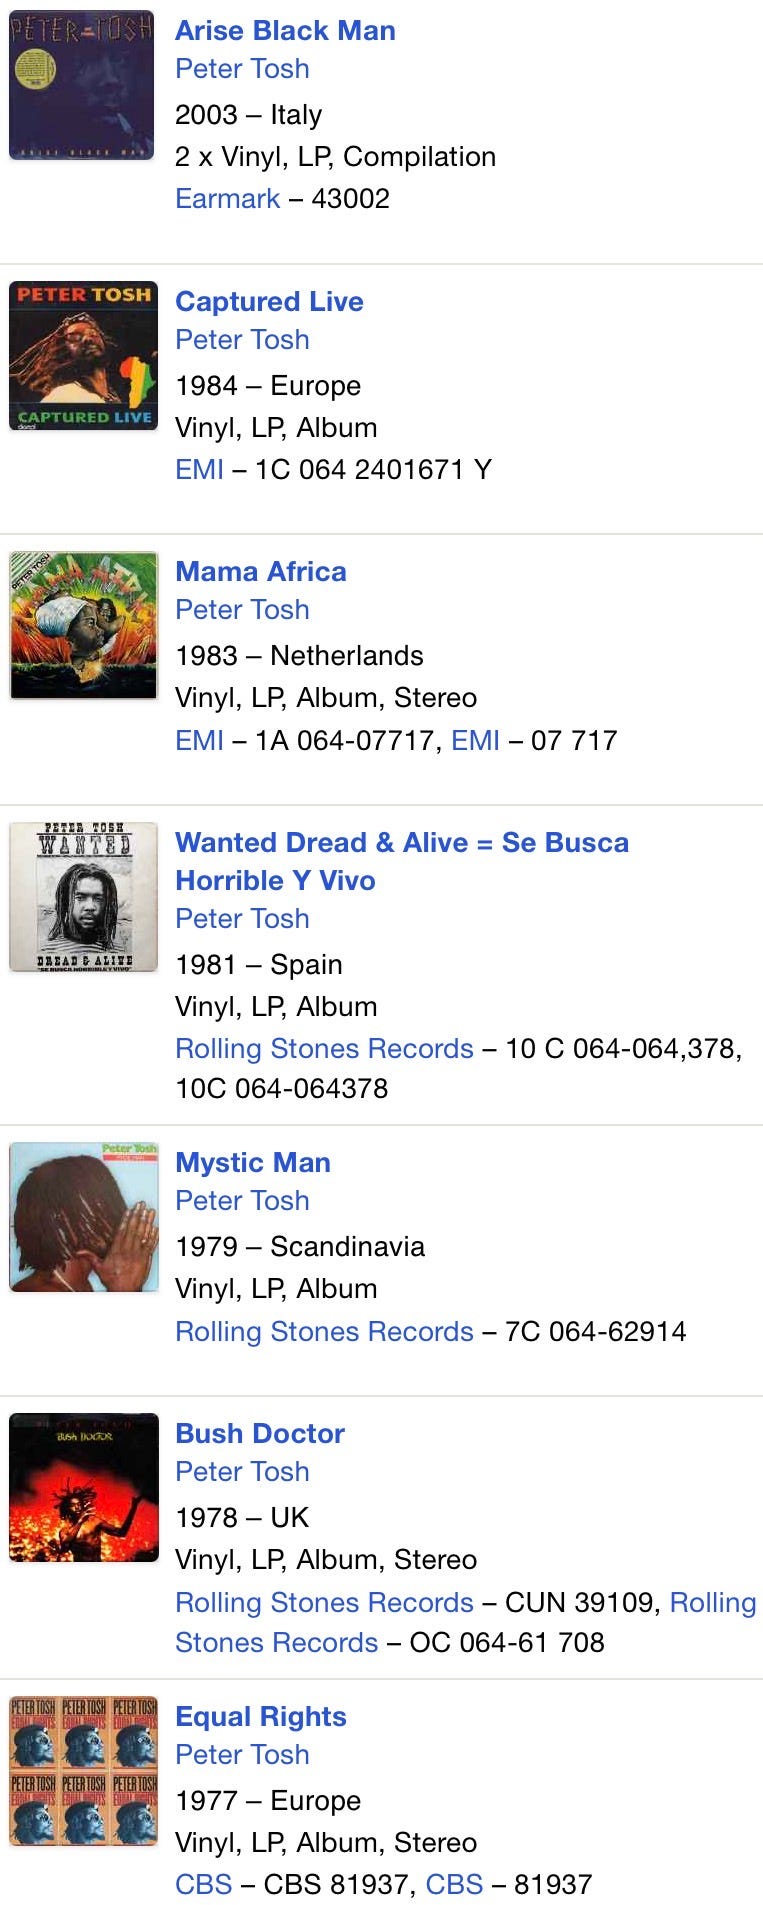This screenshot has width=763, height=1905.
Task: Open the Bush Doctor cover image
Action: click(83, 1487)
